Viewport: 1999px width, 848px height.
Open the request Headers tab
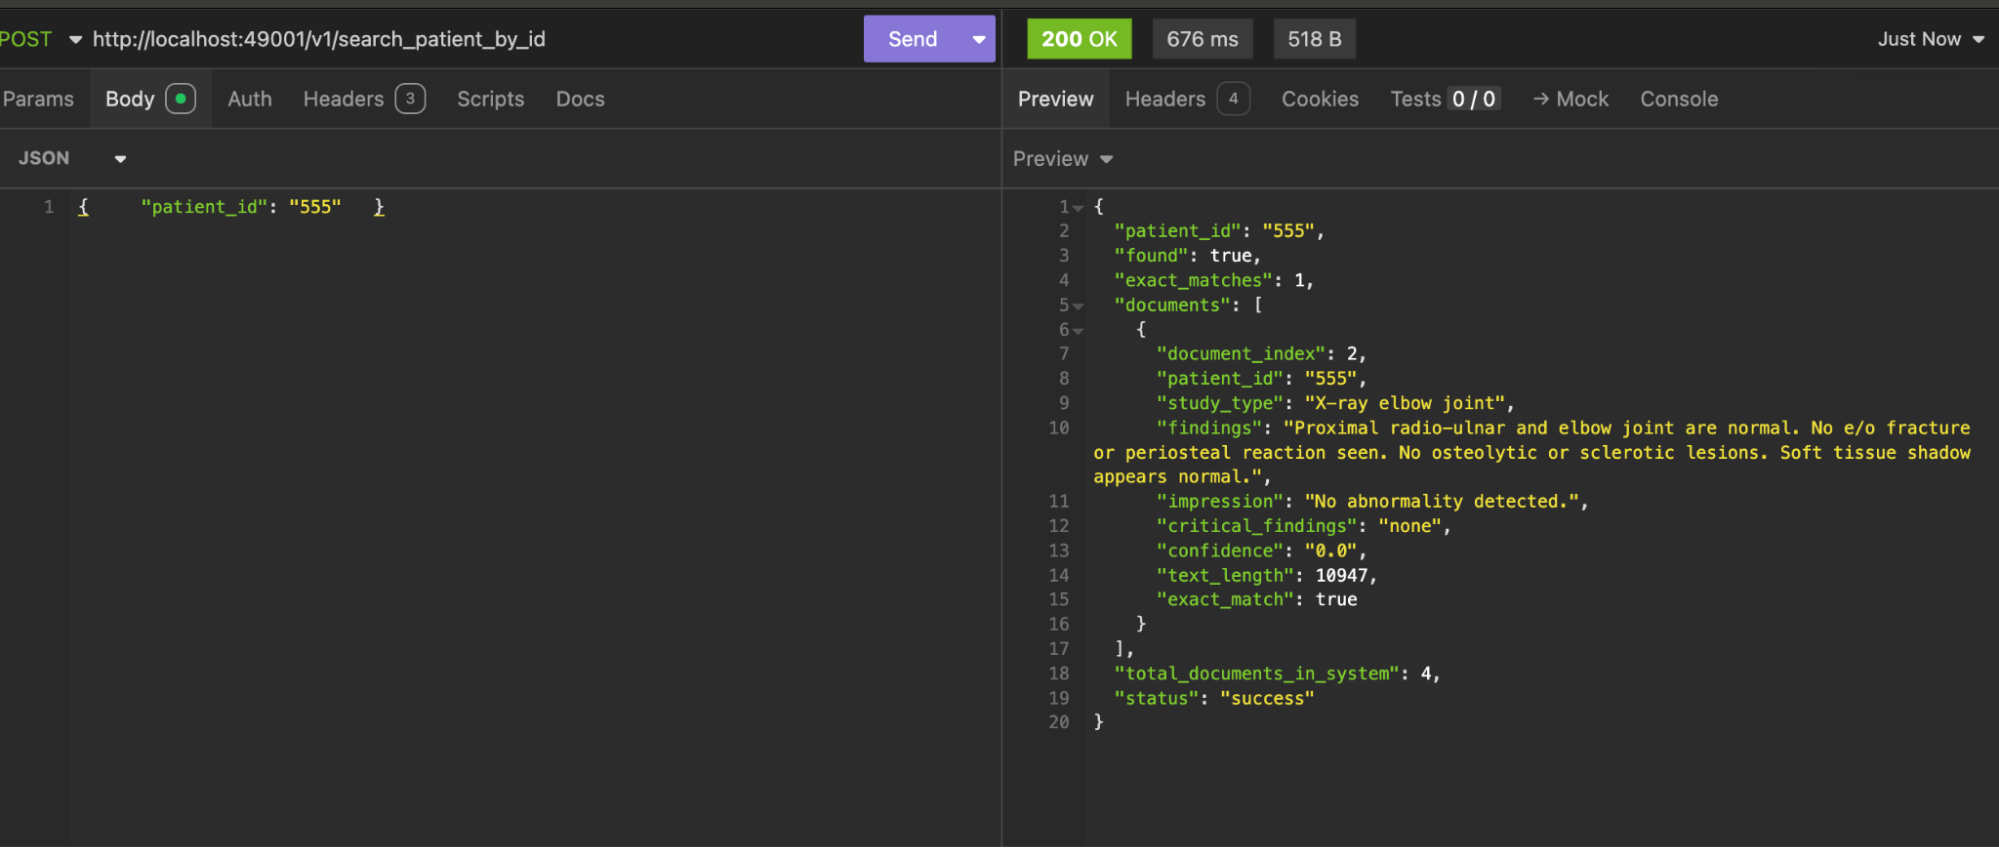[x=344, y=99]
